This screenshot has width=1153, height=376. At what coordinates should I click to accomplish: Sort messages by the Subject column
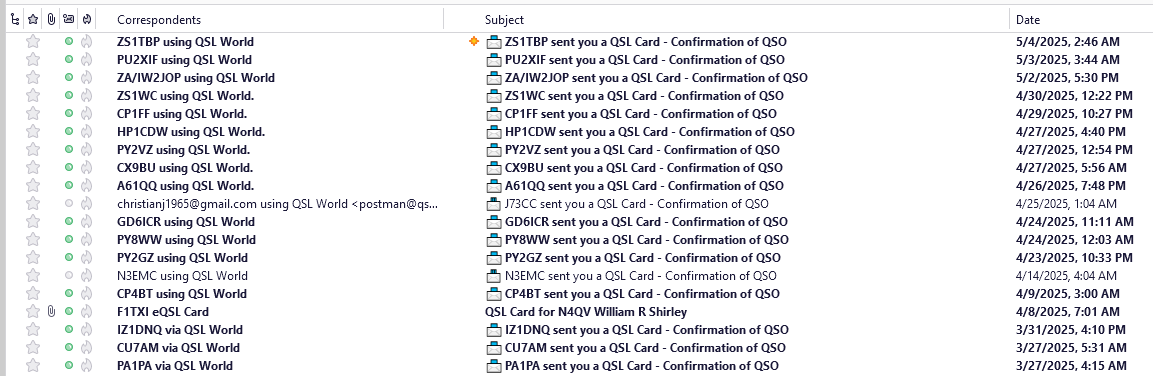[x=504, y=20]
